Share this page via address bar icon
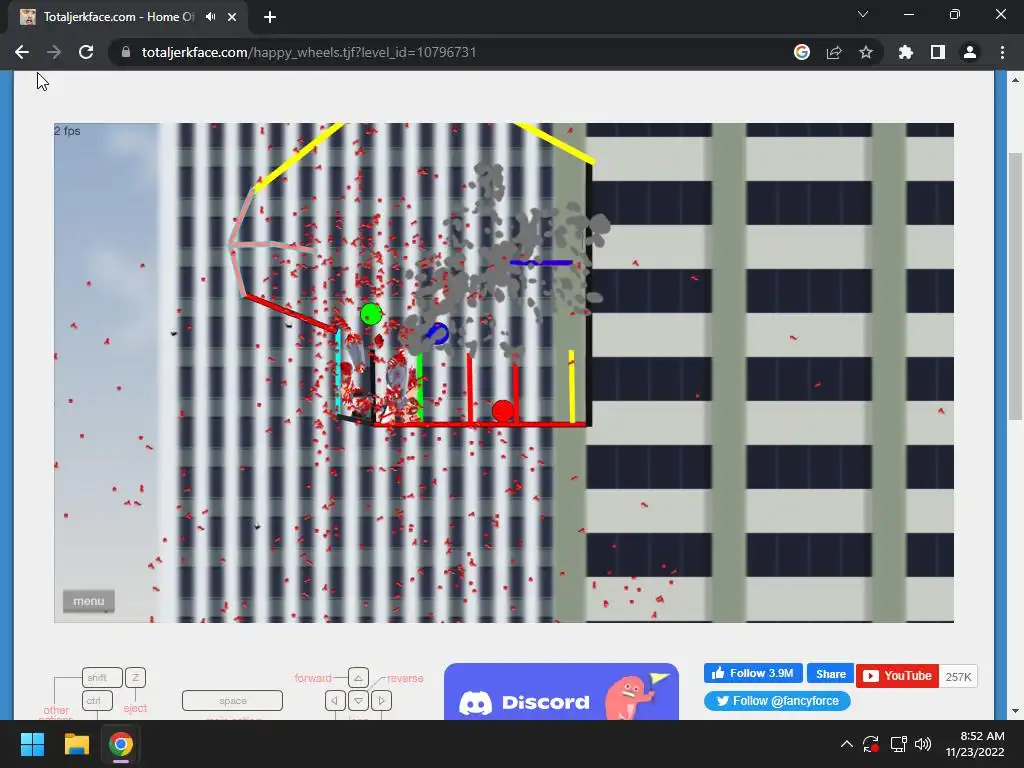1024x768 pixels. 834,52
